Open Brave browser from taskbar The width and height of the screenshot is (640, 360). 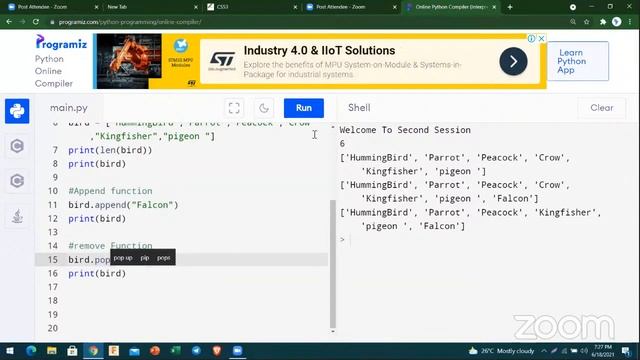coord(217,351)
